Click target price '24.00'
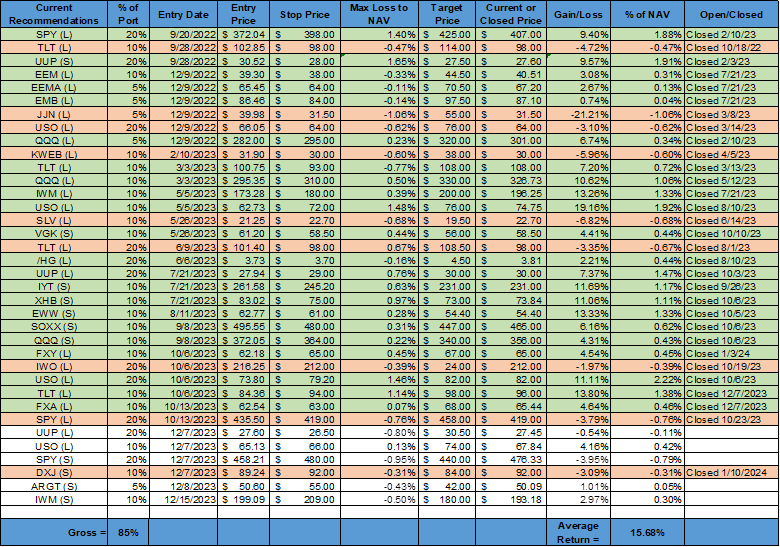This screenshot has height=547, width=780. pos(447,366)
